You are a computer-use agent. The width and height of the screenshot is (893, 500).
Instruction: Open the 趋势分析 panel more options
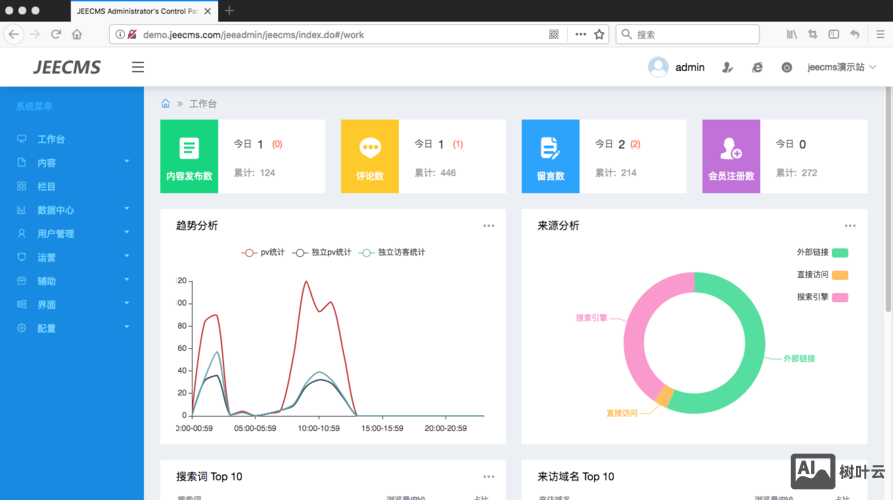(x=489, y=226)
